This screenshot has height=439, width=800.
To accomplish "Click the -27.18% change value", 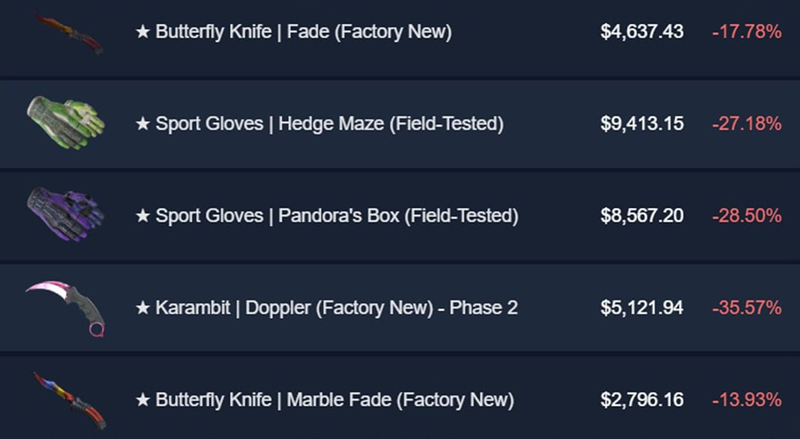I will (746, 124).
